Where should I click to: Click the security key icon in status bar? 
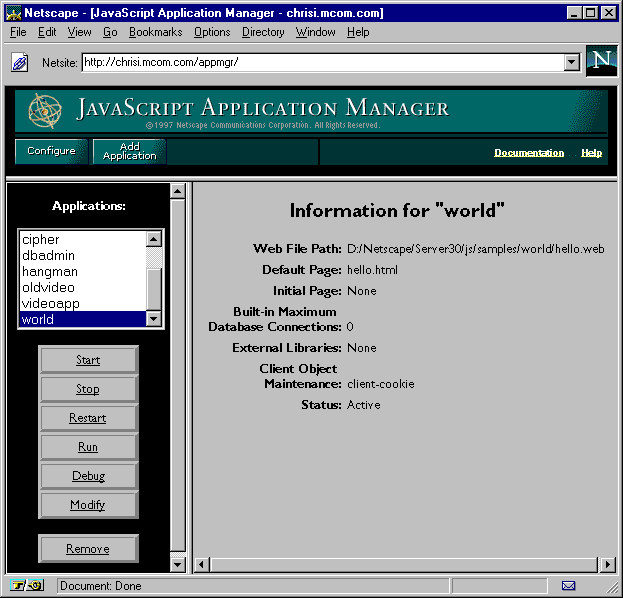point(27,586)
